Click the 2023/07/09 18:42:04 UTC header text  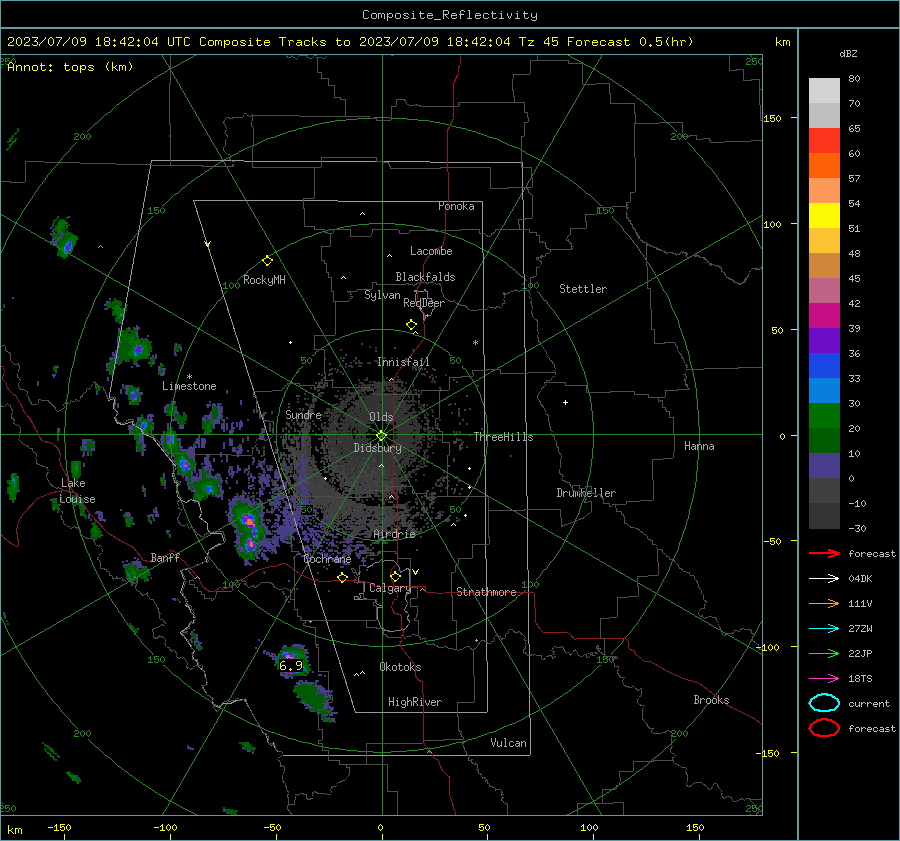tap(99, 42)
